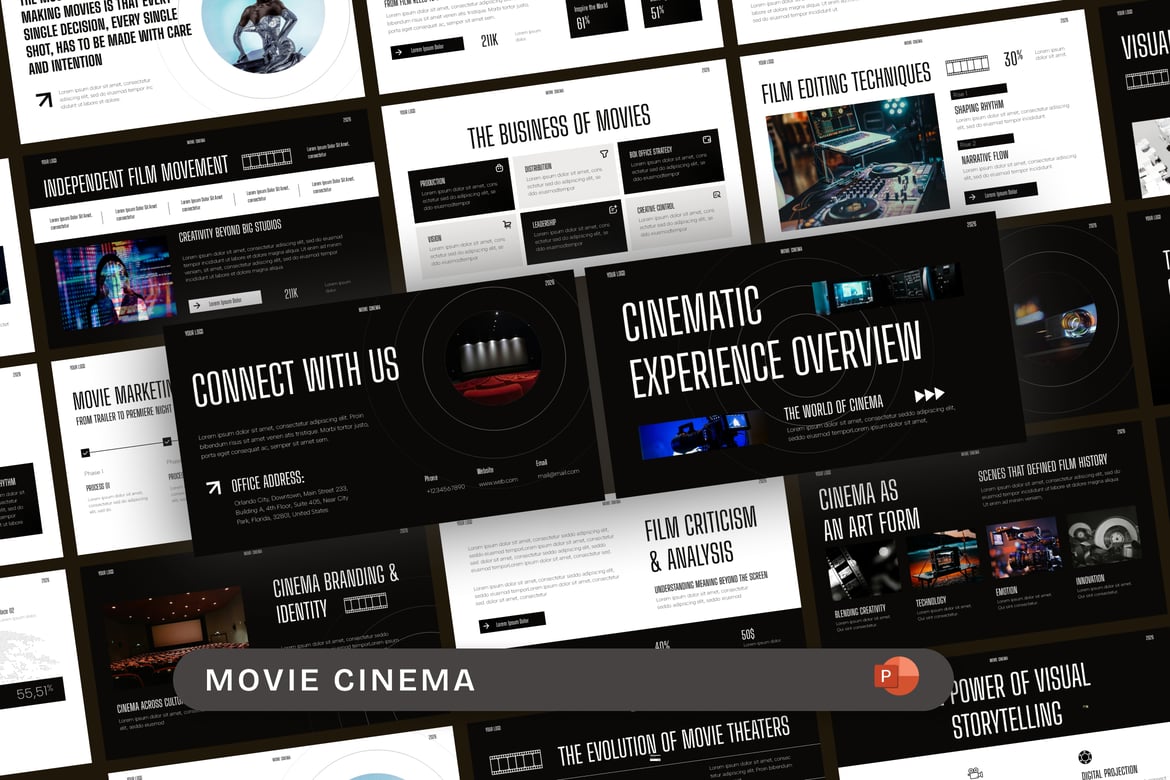Select The Evolution of Movie Theaters heading
Viewport: 1170px width, 780px height.
[x=673, y=742]
